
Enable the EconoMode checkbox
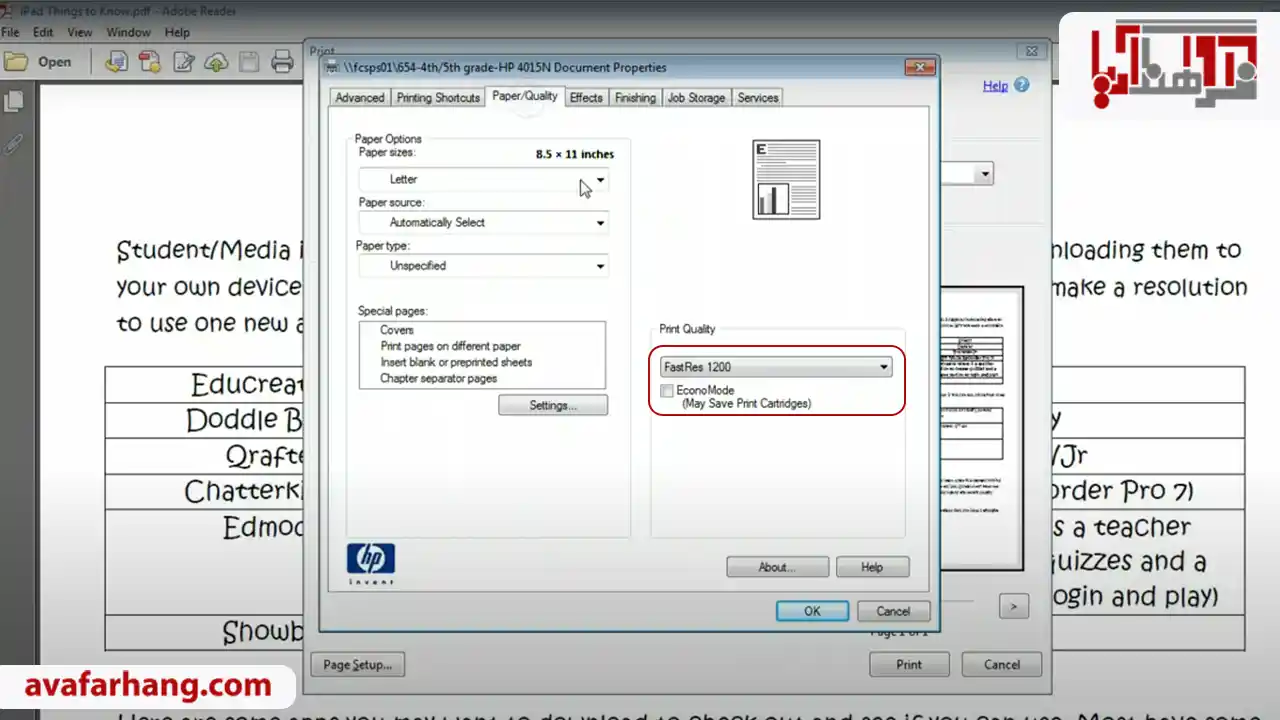[667, 391]
